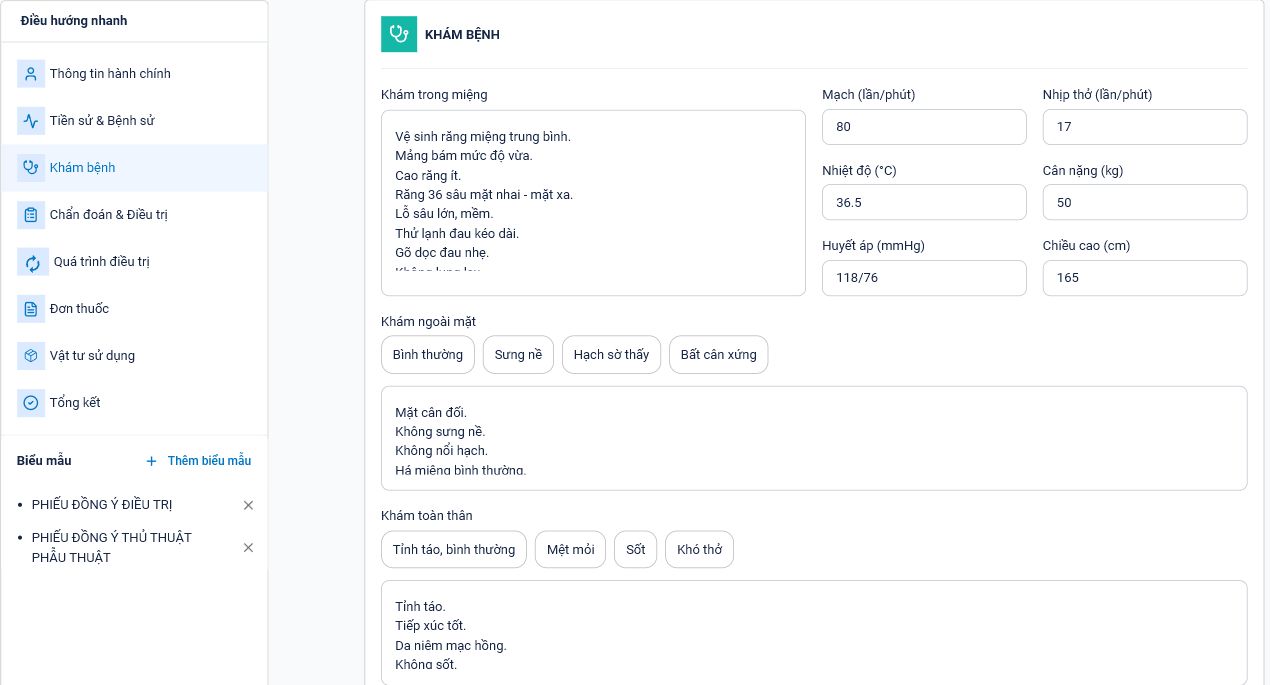The width and height of the screenshot is (1270, 685).
Task: Click the checkmark icon beside Tổng kết
Action: tap(31, 403)
